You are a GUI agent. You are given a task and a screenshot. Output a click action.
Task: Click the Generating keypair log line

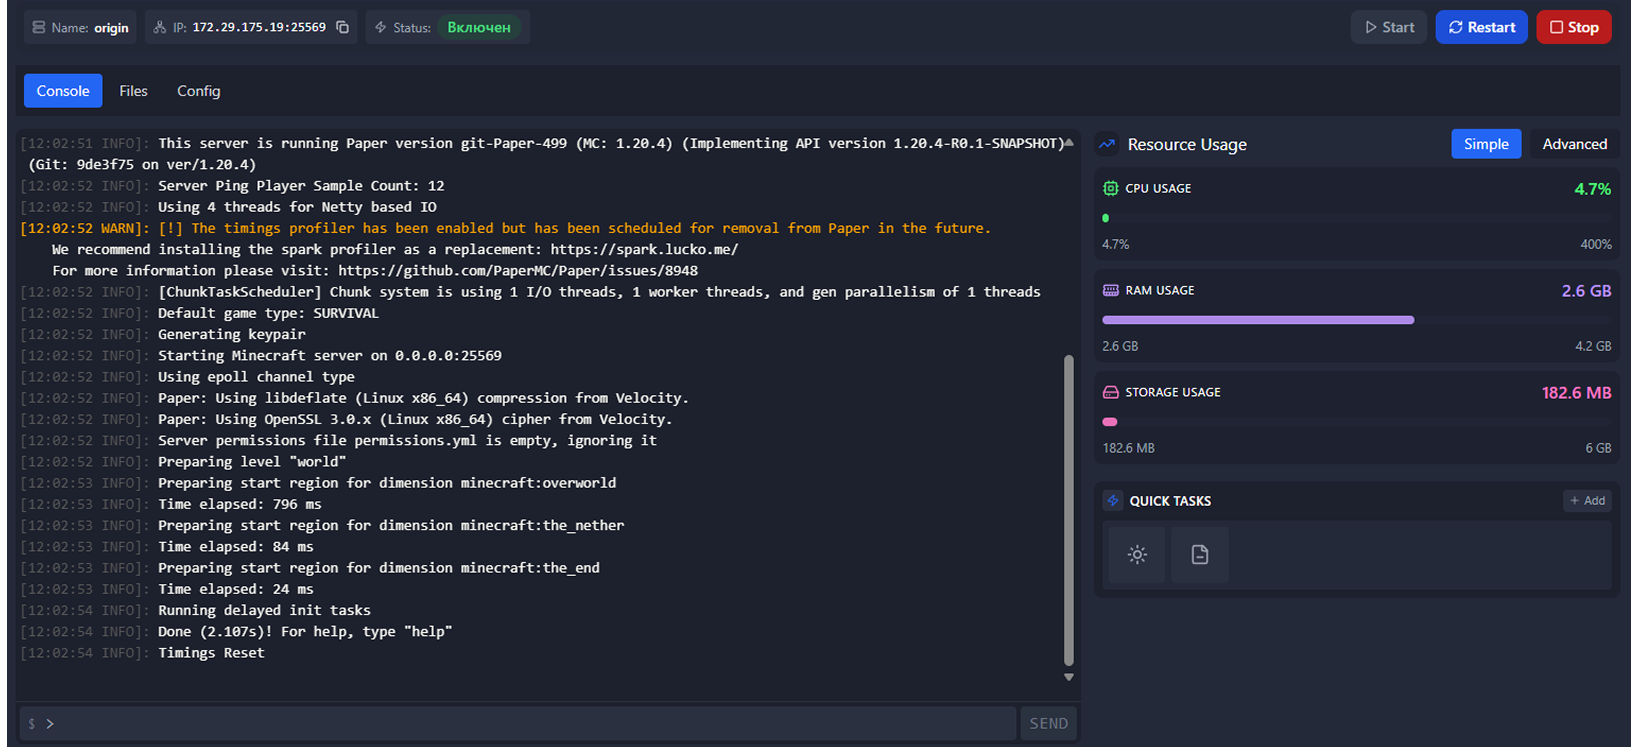coord(232,334)
